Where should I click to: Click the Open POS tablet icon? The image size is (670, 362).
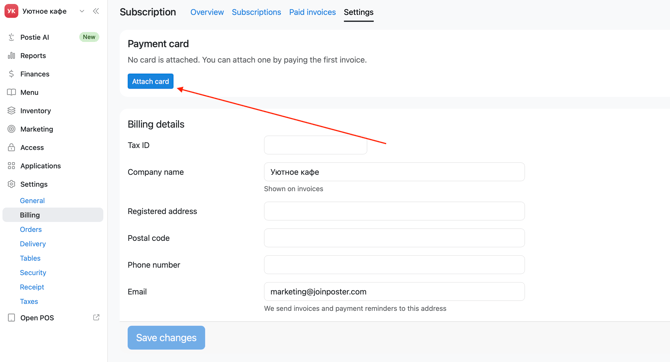coord(12,318)
